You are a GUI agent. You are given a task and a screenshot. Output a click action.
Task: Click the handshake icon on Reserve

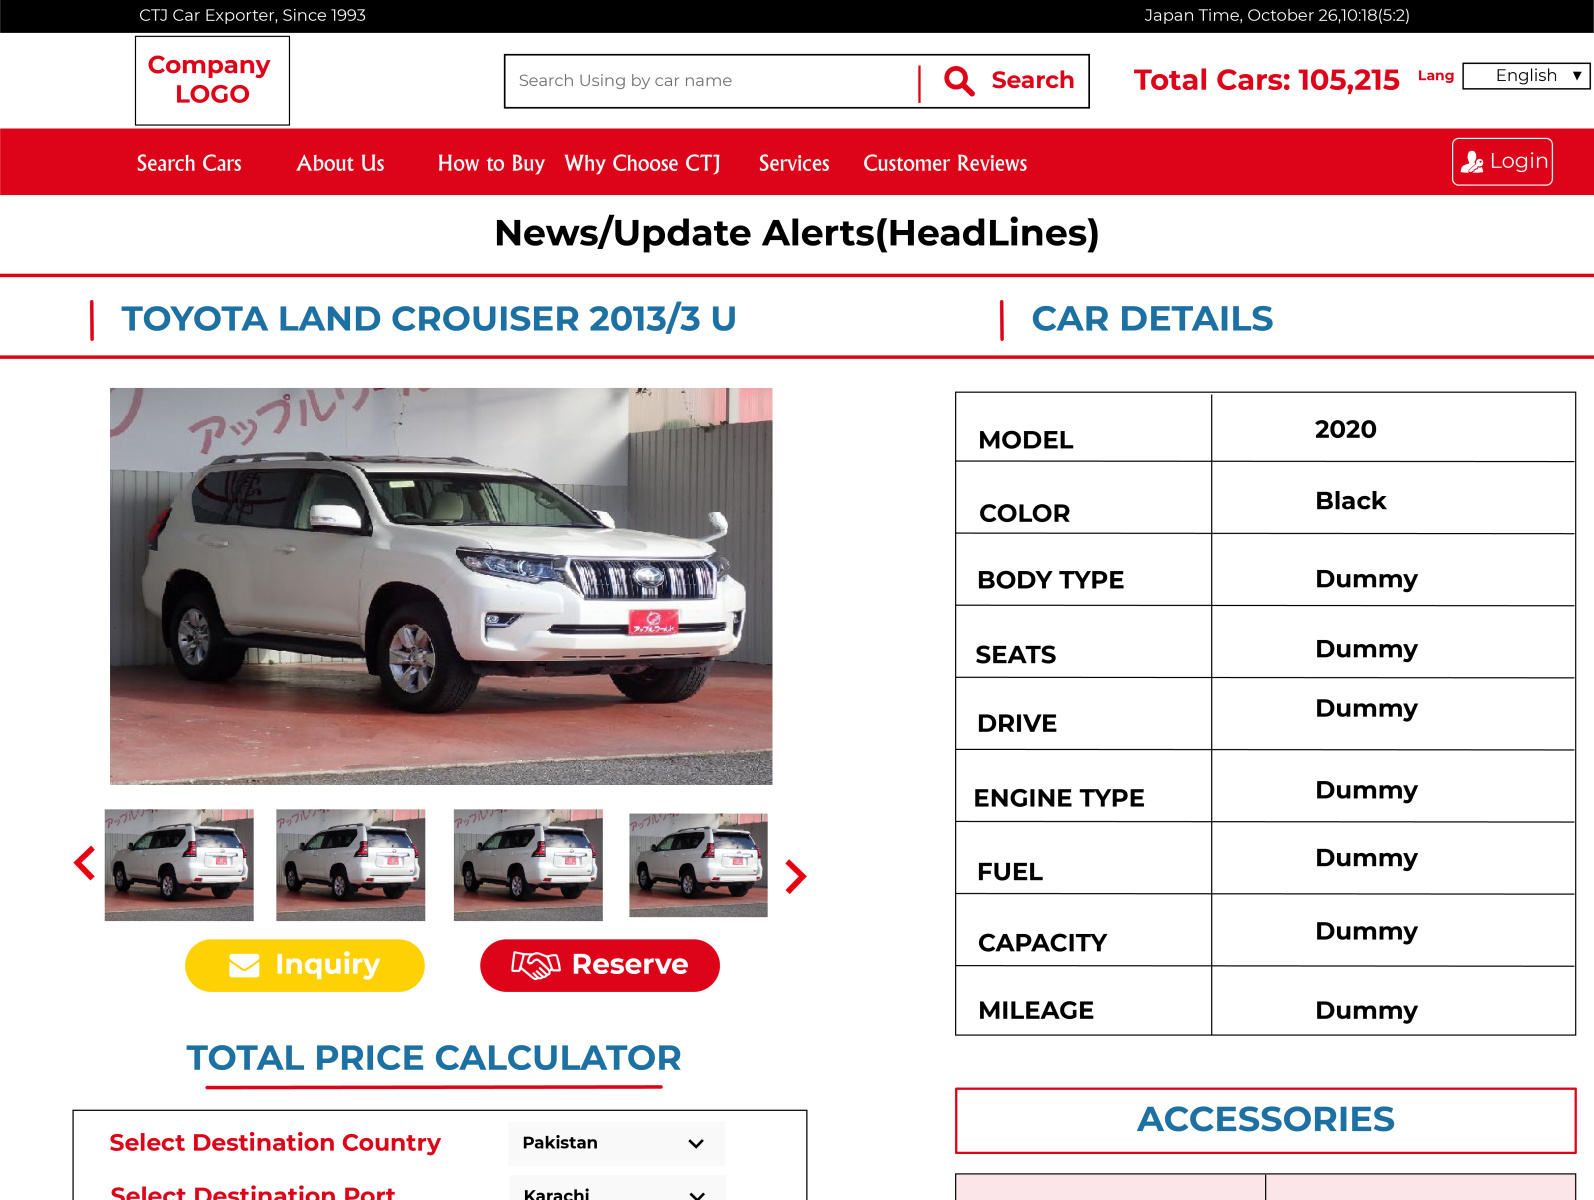pyautogui.click(x=536, y=965)
